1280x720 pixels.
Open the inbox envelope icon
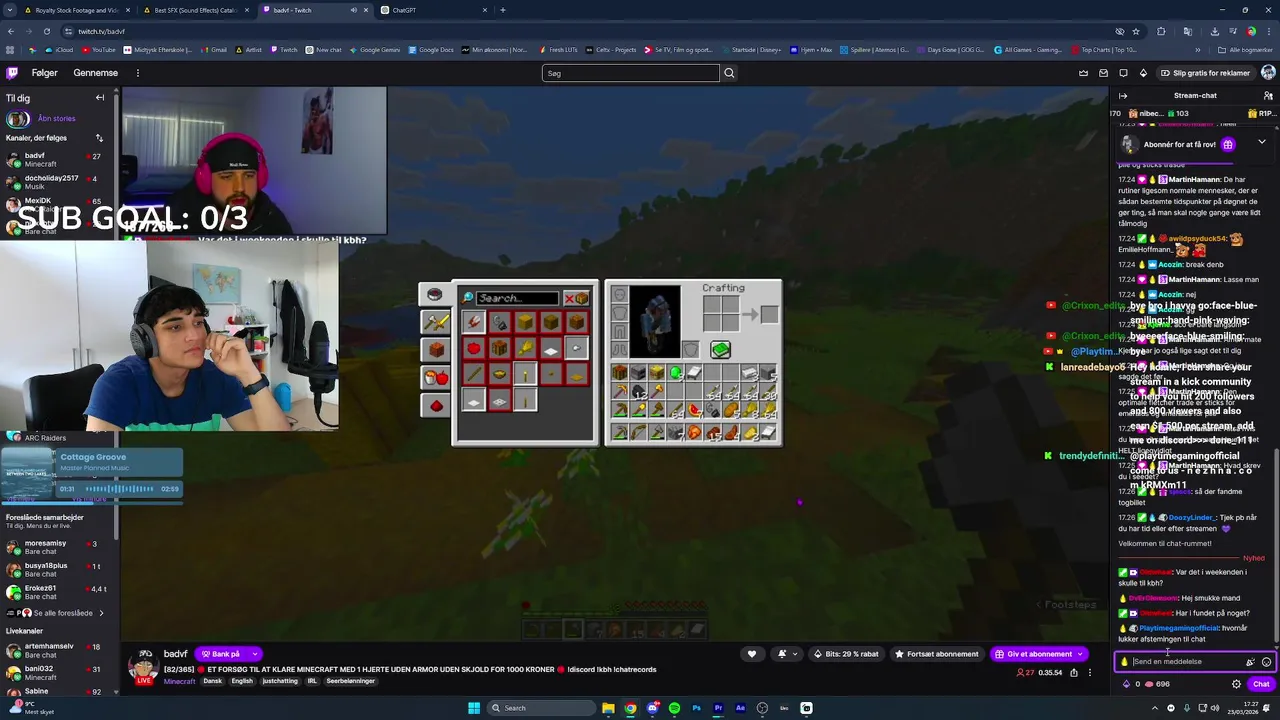[x=1103, y=73]
